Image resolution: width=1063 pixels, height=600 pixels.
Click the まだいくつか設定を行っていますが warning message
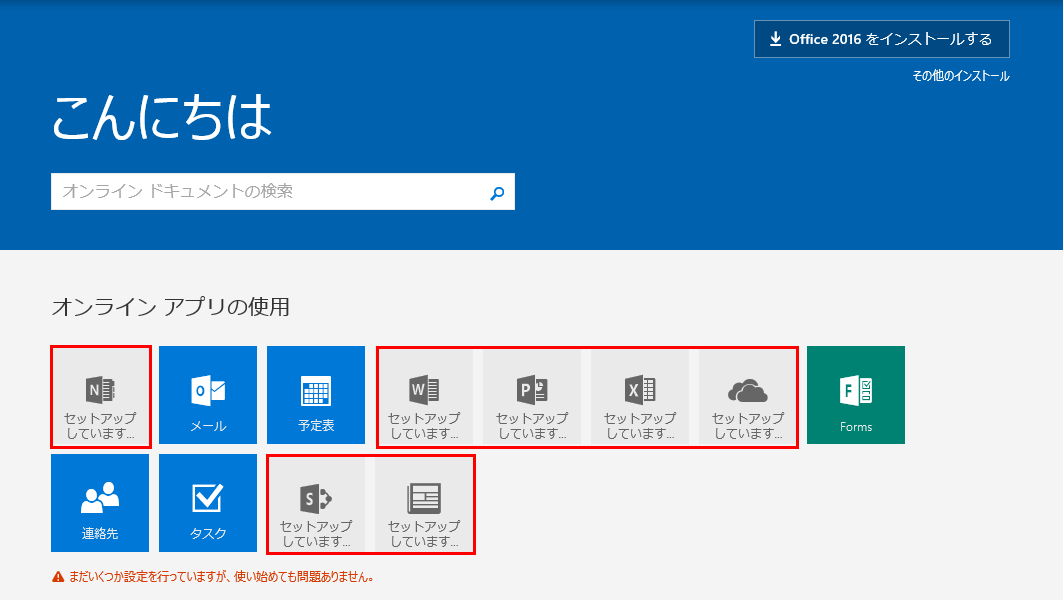pyautogui.click(x=221, y=577)
